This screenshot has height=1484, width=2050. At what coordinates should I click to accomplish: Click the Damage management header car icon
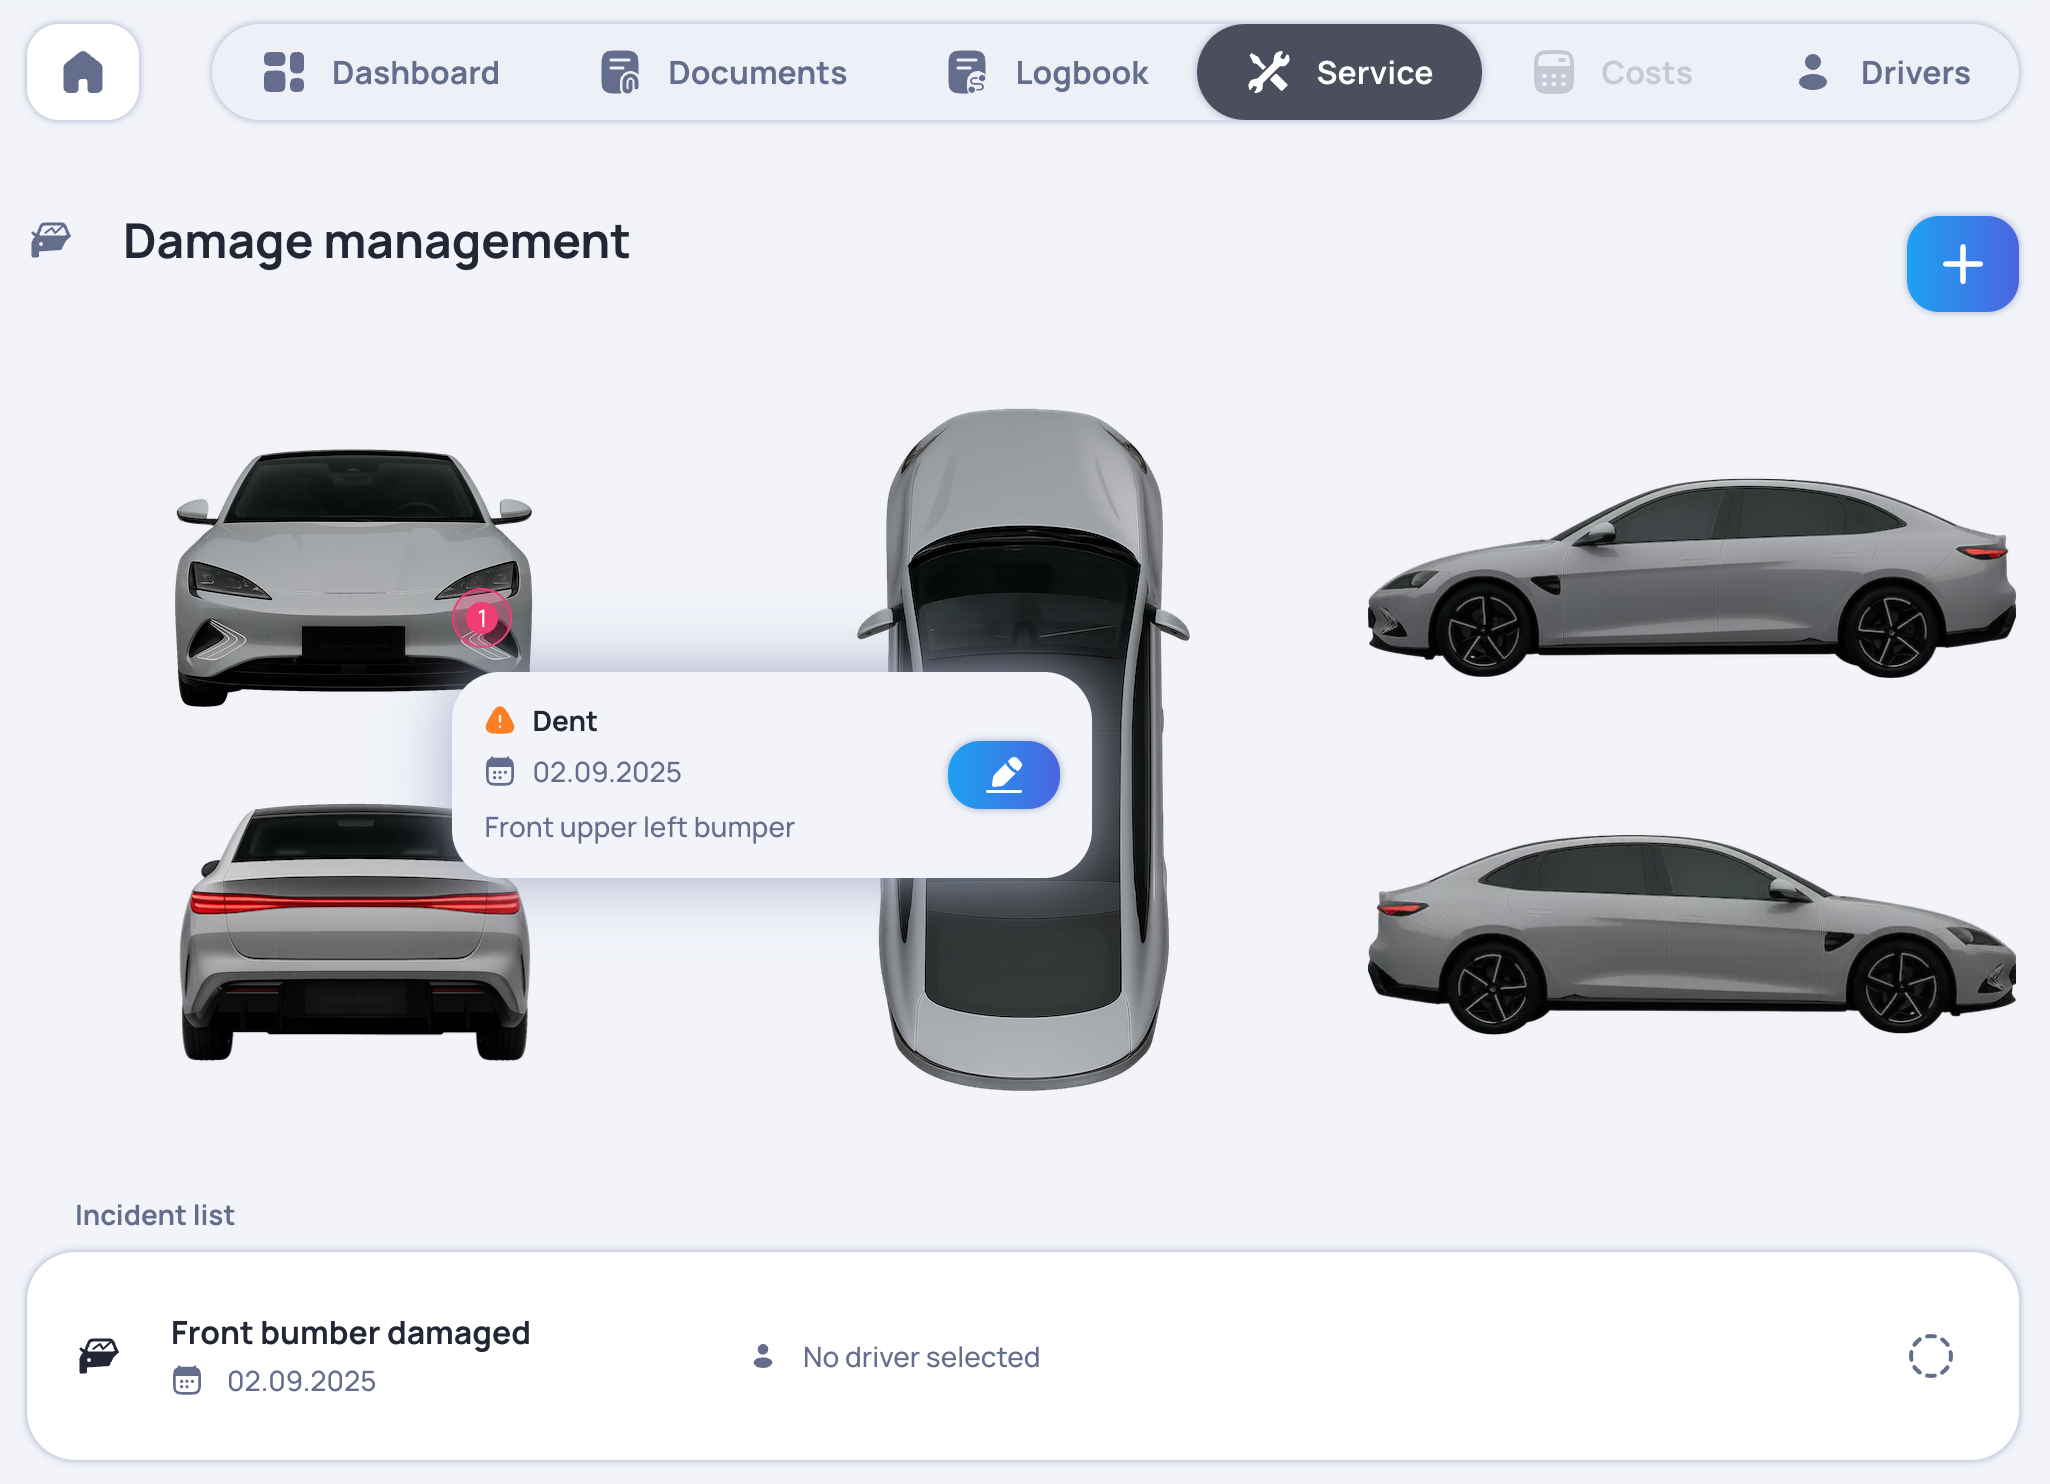pos(51,240)
